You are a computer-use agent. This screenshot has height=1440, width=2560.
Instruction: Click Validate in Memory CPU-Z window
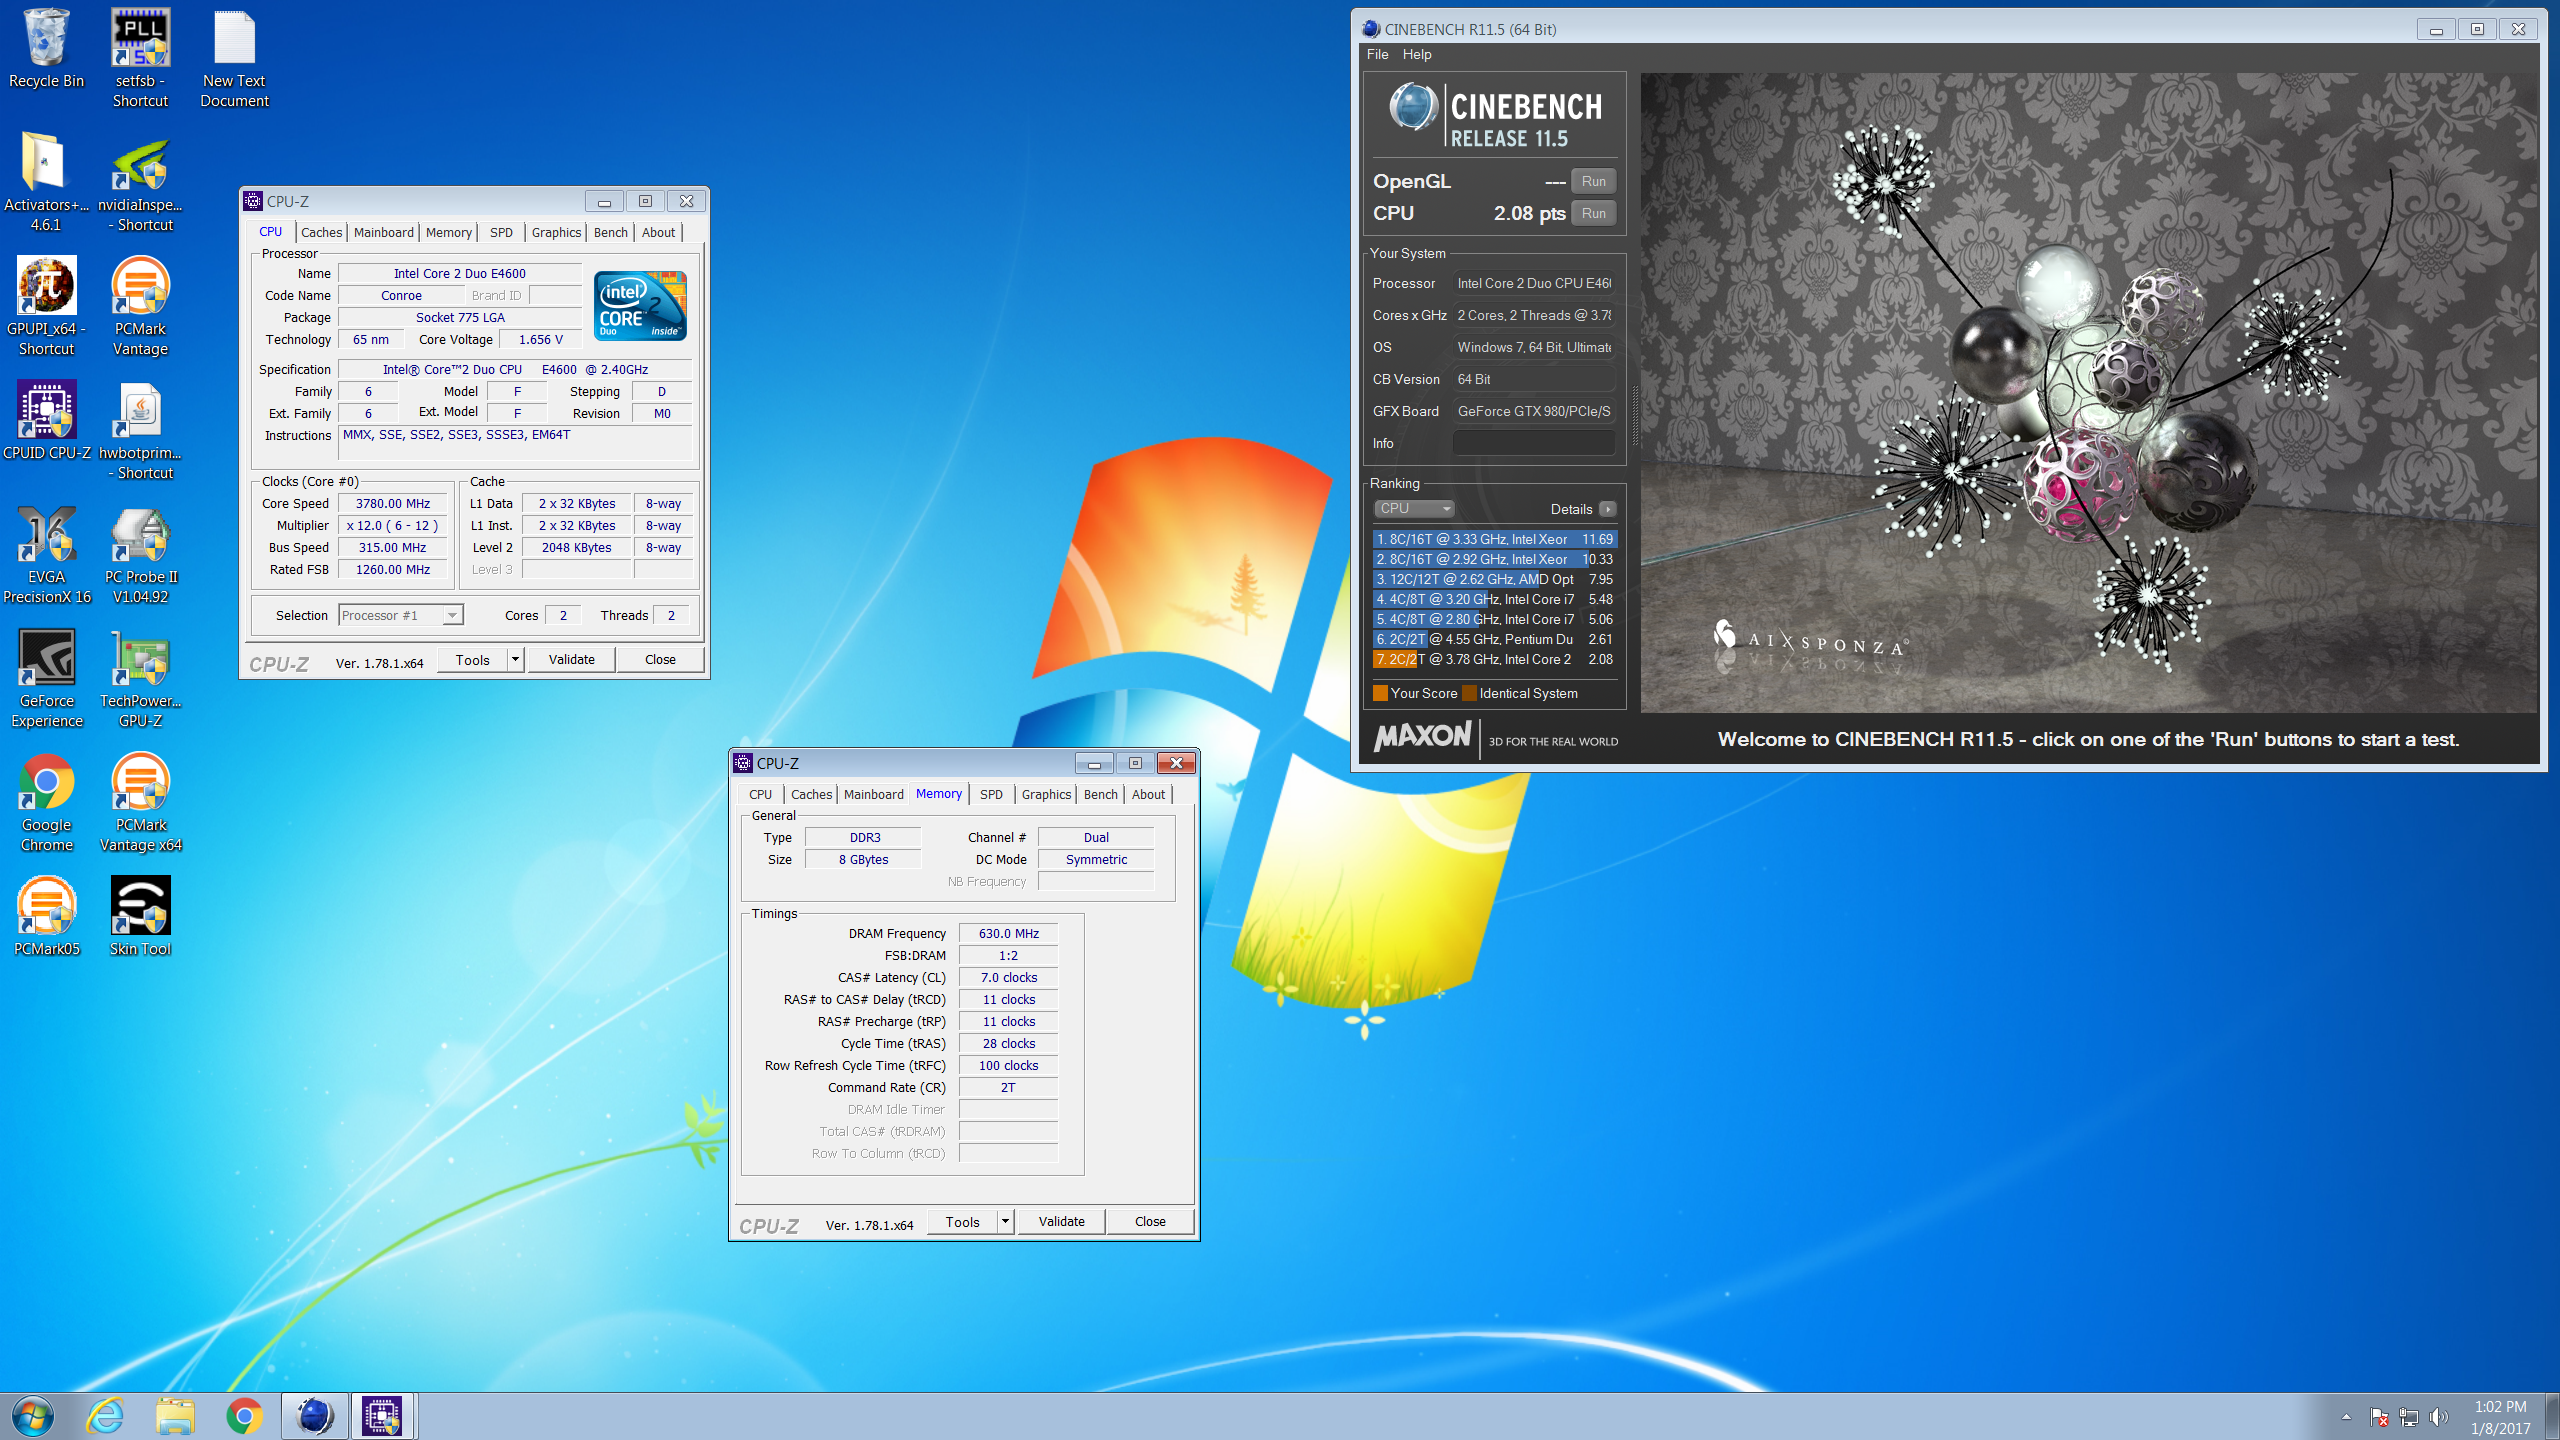(x=1061, y=1221)
